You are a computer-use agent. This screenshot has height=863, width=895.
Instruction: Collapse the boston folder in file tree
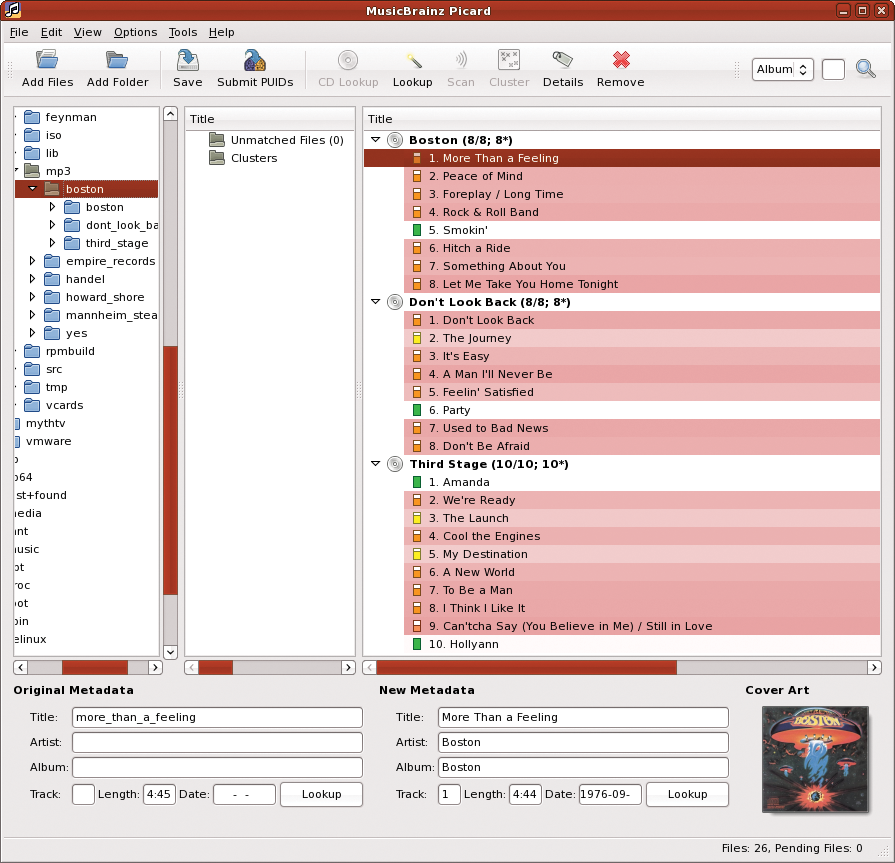click(x=33, y=188)
